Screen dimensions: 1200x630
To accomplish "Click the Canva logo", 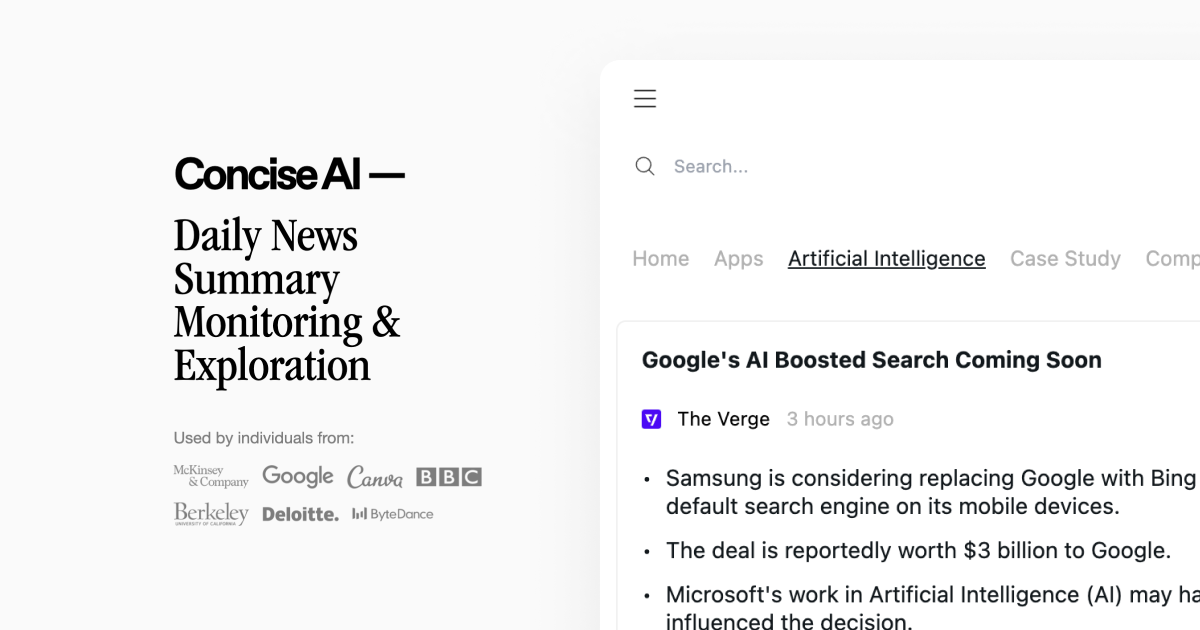I will pos(375,478).
